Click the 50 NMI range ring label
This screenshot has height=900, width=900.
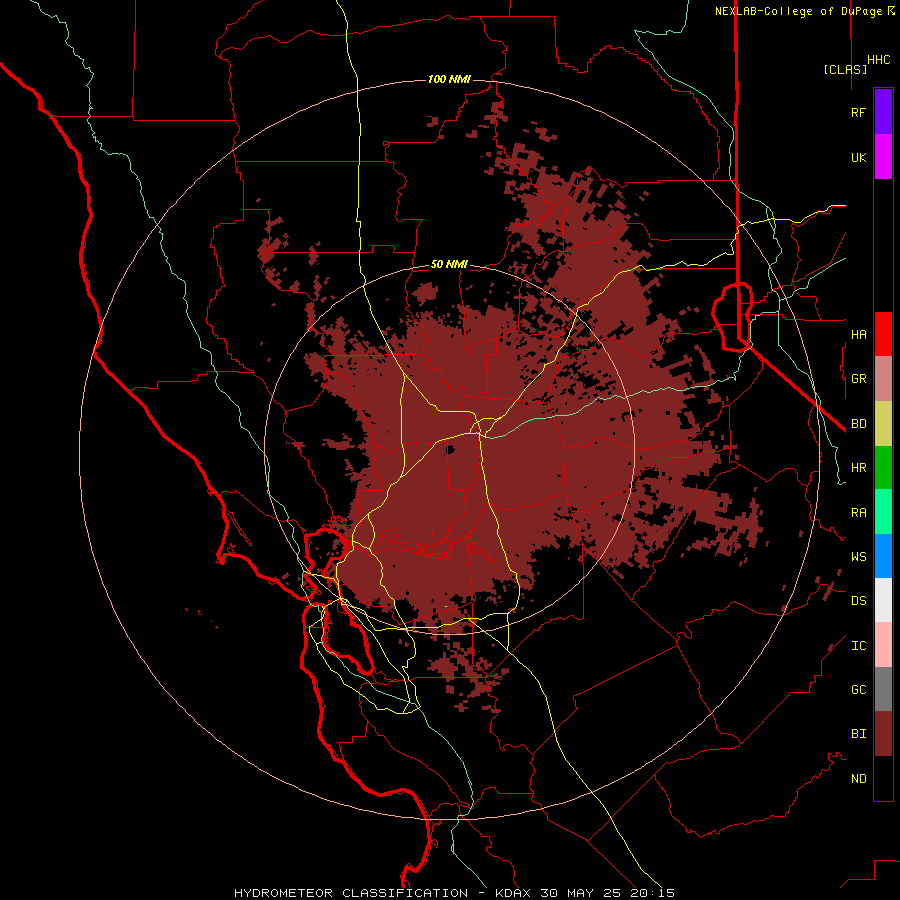coord(449,264)
